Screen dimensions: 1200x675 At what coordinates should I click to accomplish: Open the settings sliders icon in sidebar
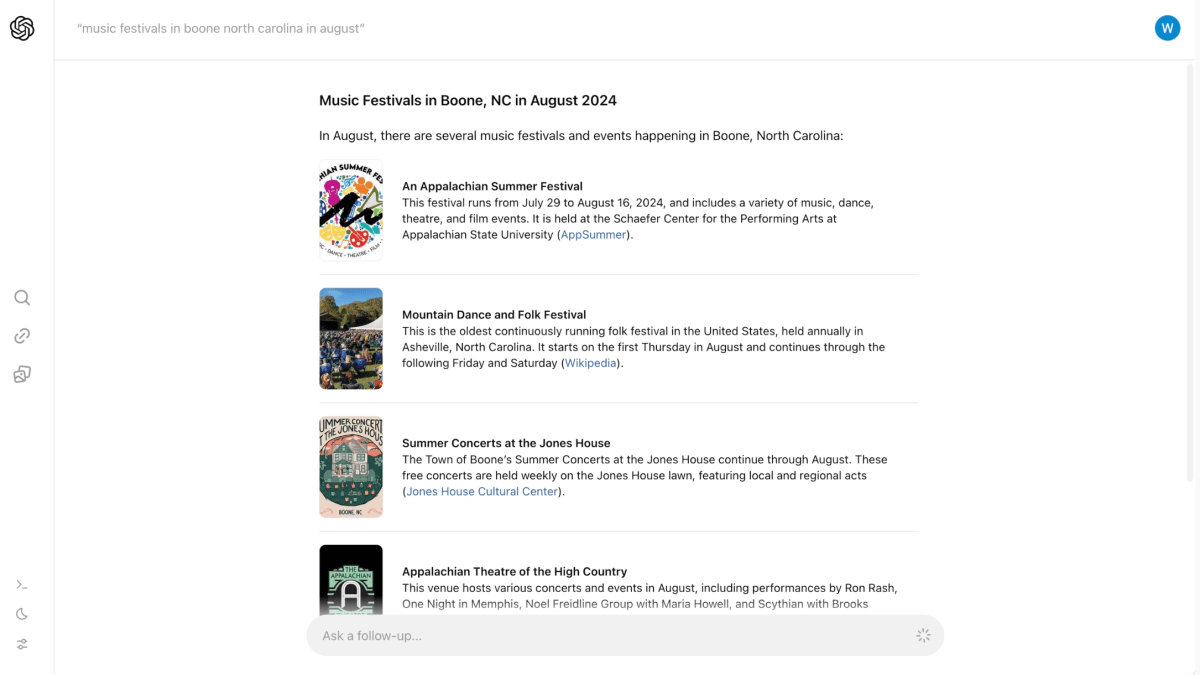point(22,644)
